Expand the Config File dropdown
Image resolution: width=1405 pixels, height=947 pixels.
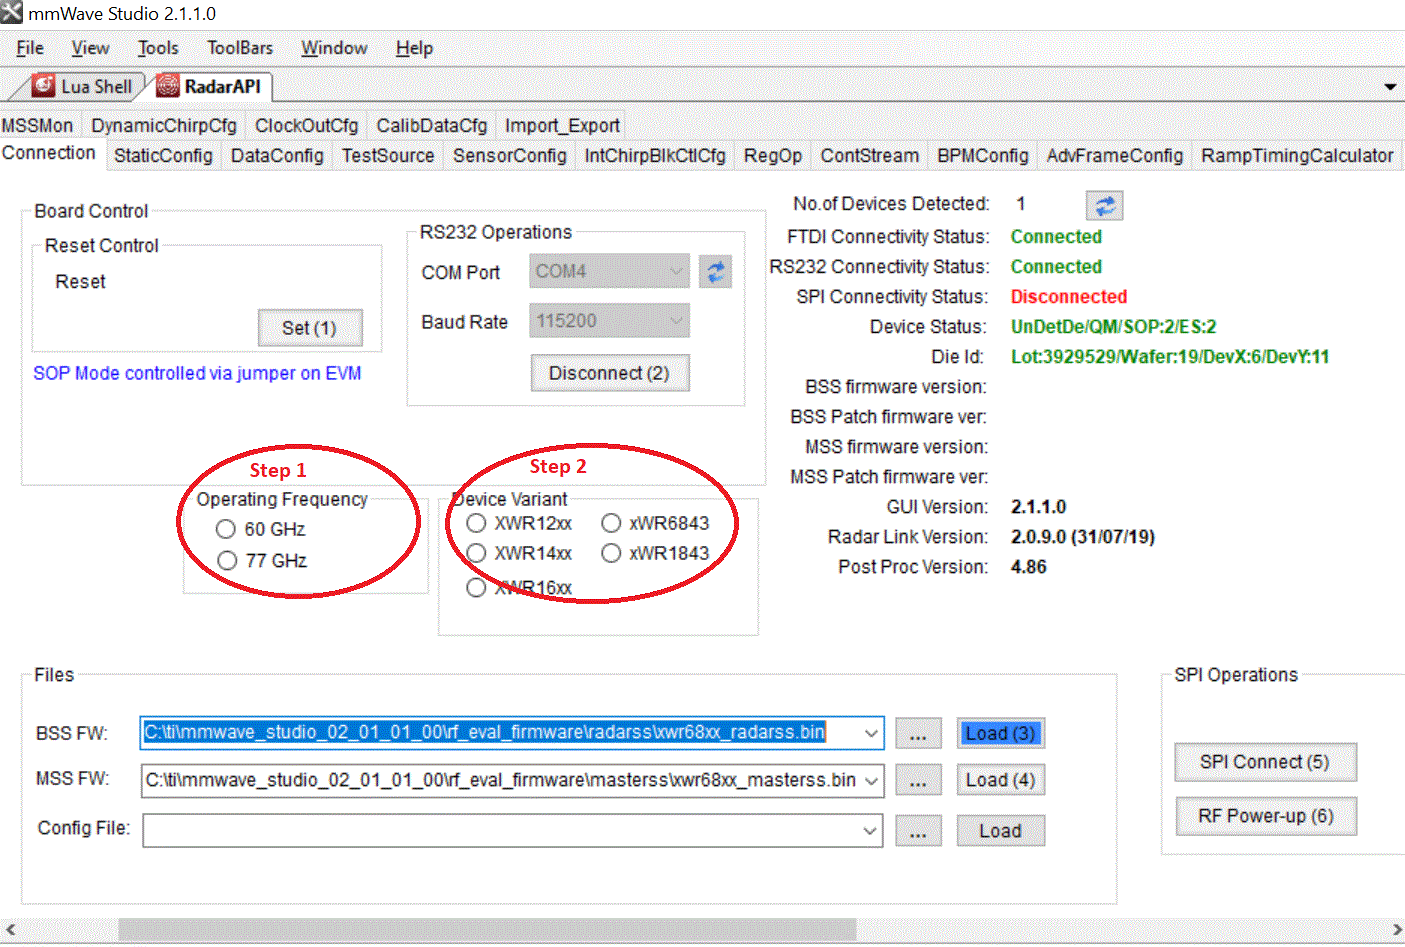(x=871, y=830)
